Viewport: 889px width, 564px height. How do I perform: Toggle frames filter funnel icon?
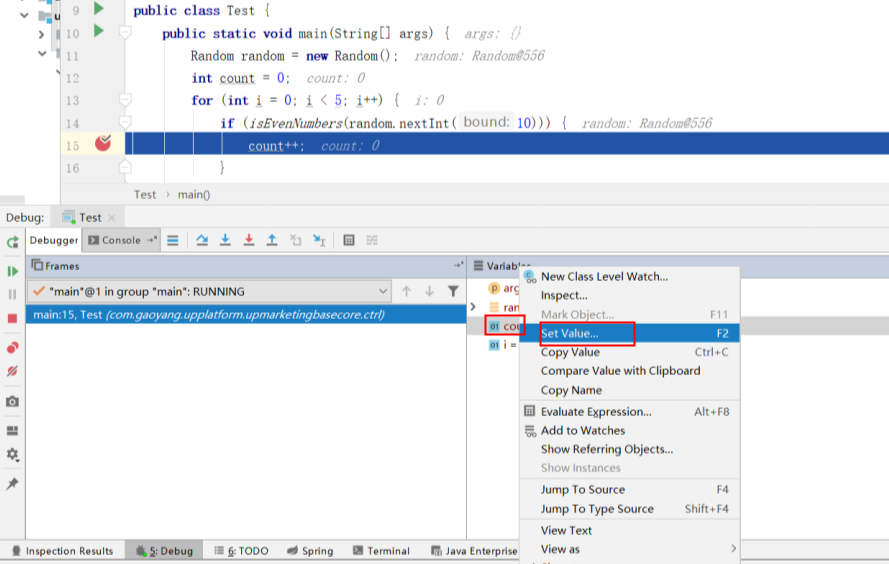pyautogui.click(x=453, y=291)
